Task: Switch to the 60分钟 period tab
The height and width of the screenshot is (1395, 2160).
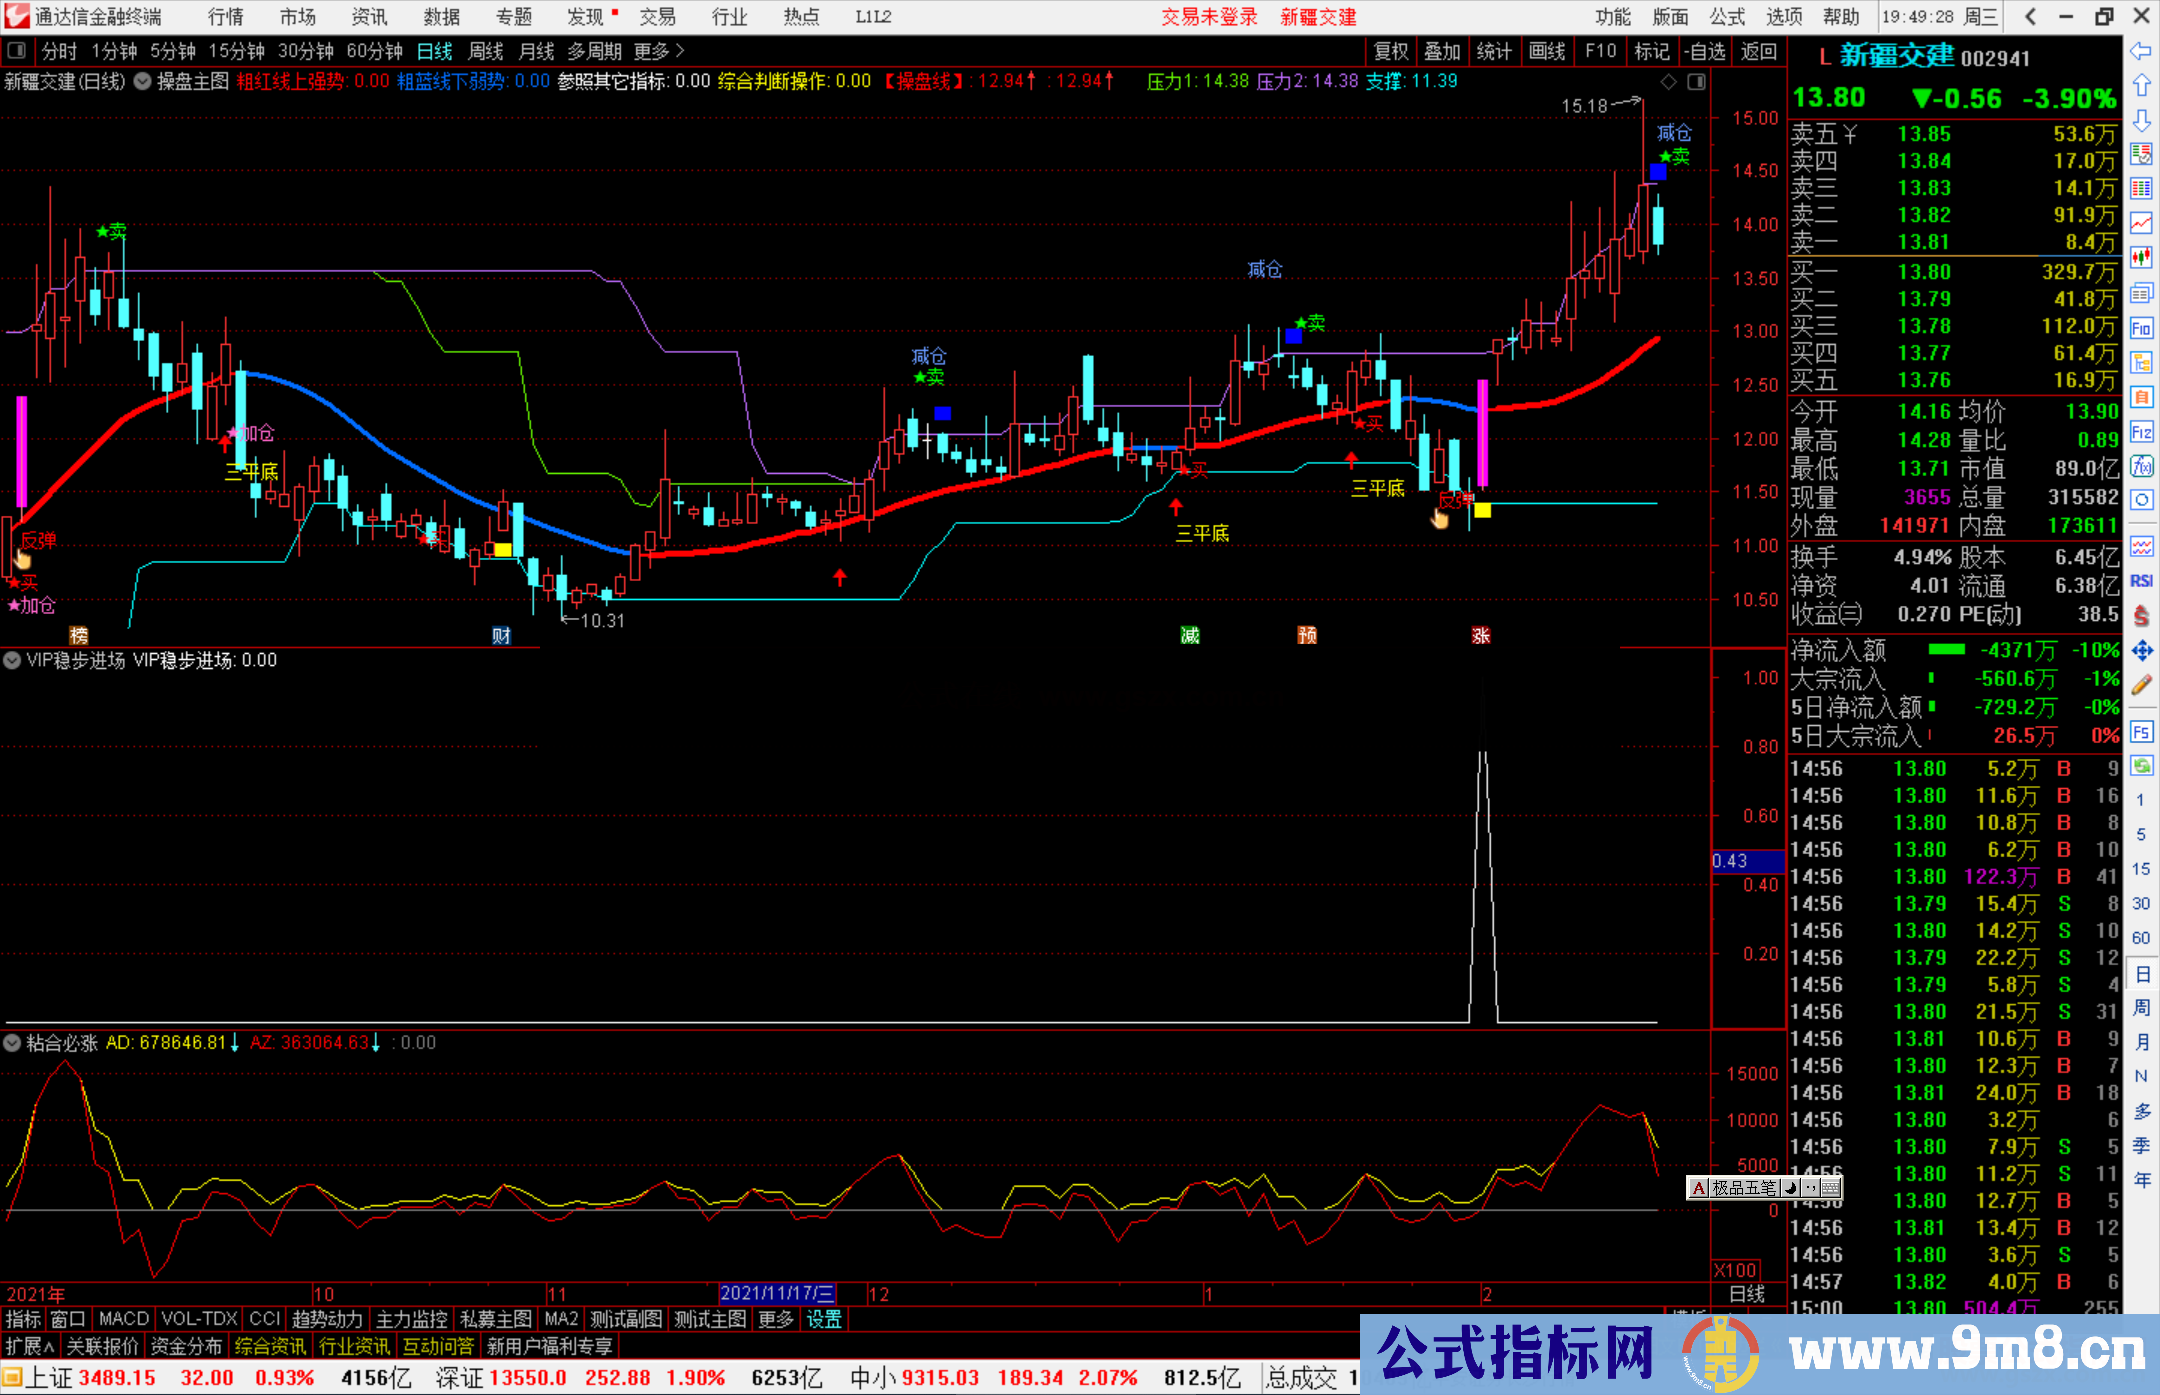Action: pyautogui.click(x=374, y=51)
